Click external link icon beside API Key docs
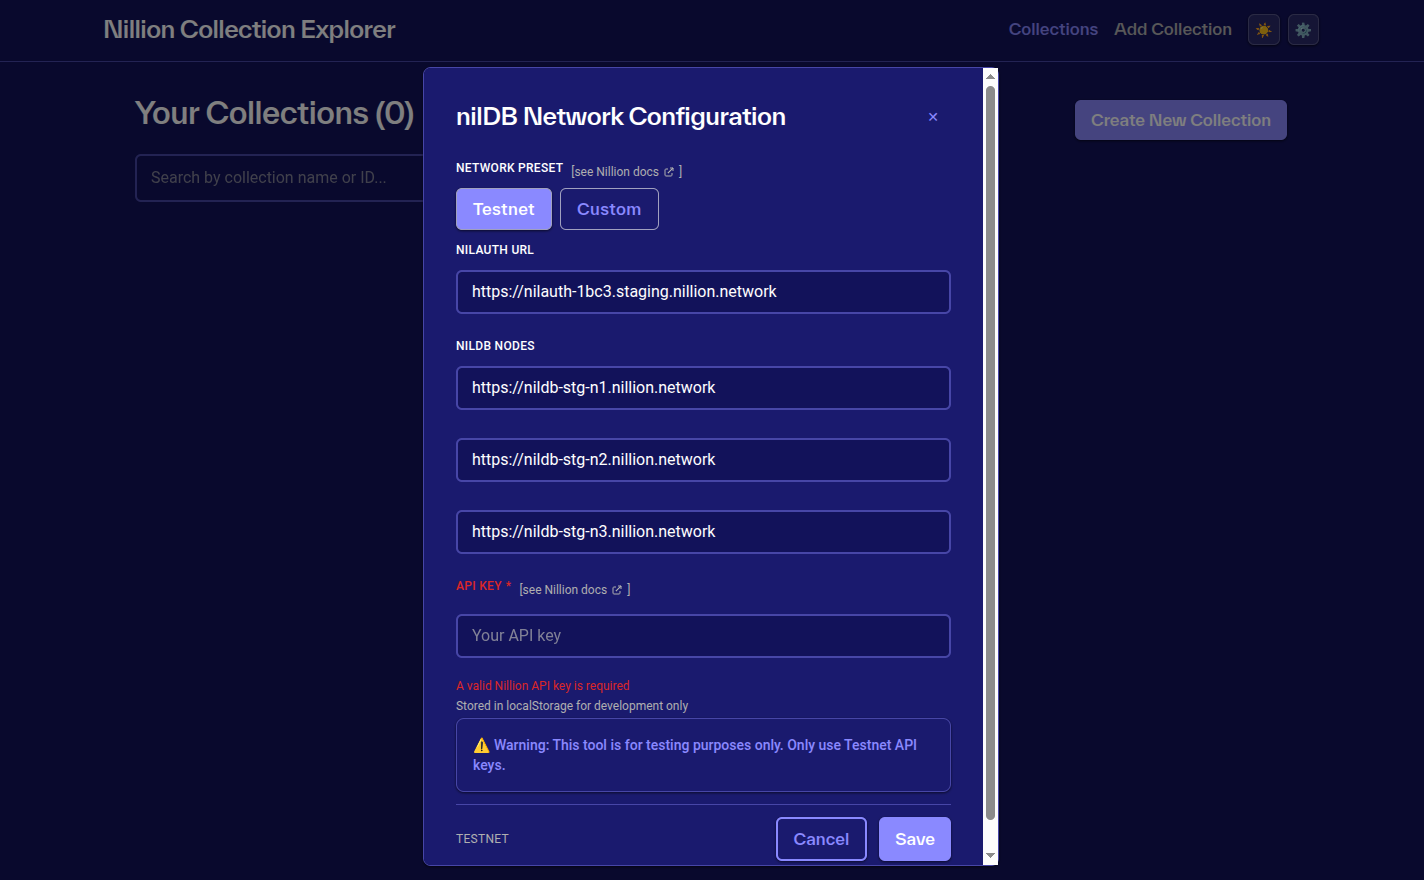 (x=617, y=590)
